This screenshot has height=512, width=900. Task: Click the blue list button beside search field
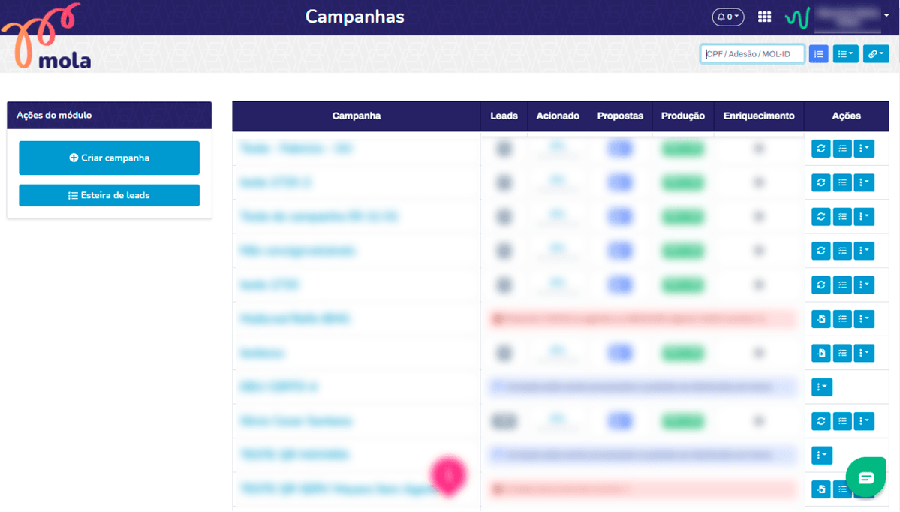pos(818,54)
